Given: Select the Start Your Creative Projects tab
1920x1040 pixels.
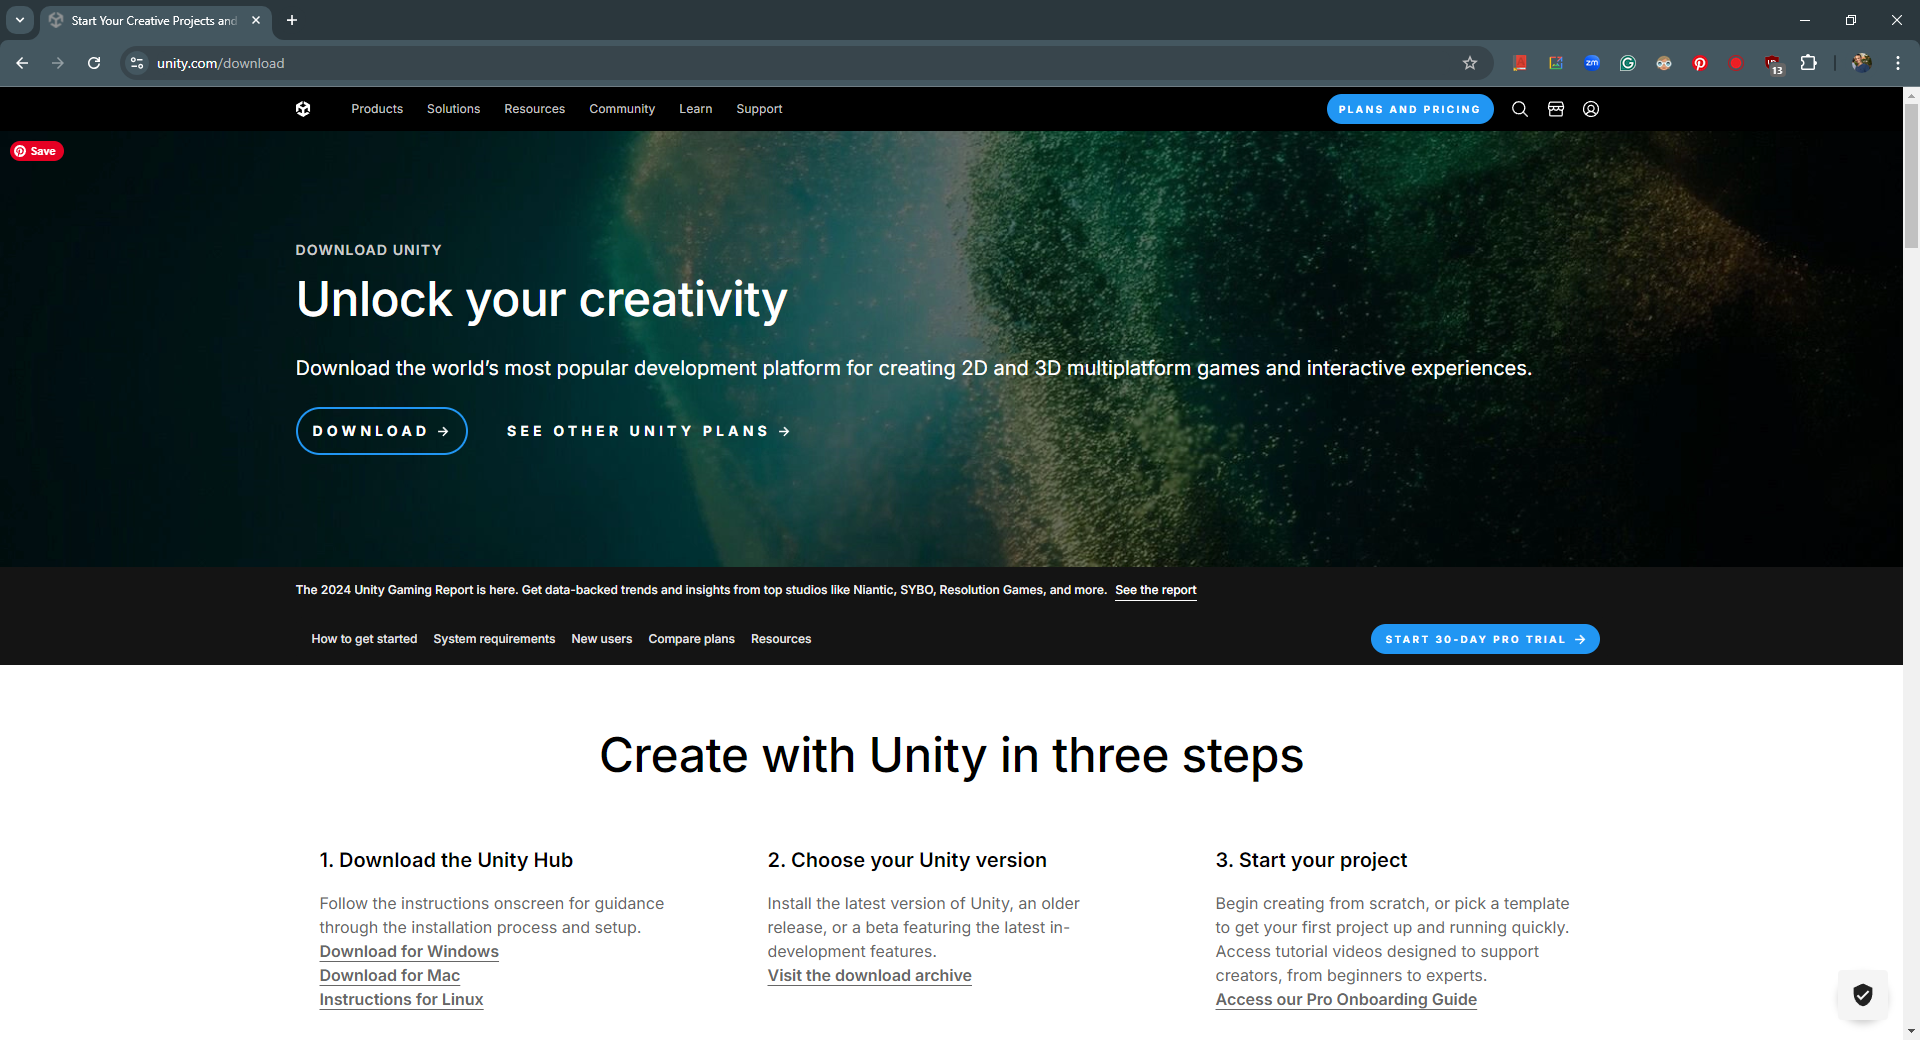Looking at the screenshot, I should pyautogui.click(x=155, y=20).
